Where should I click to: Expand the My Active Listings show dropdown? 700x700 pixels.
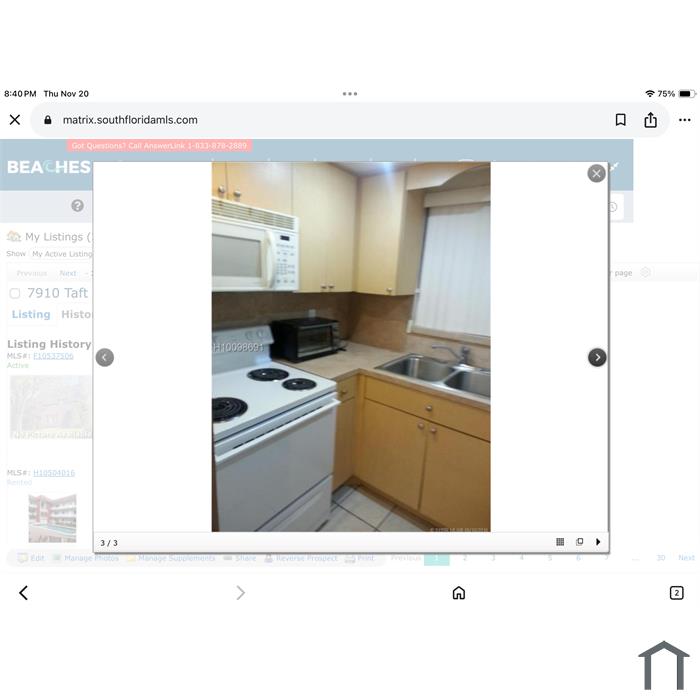61,254
